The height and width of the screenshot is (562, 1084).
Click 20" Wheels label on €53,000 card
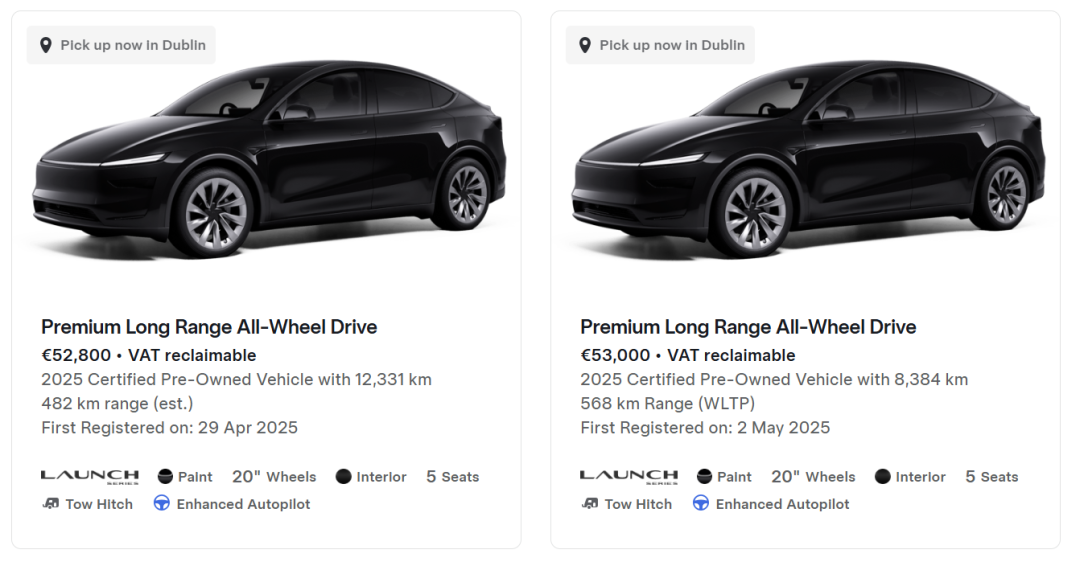[813, 477]
